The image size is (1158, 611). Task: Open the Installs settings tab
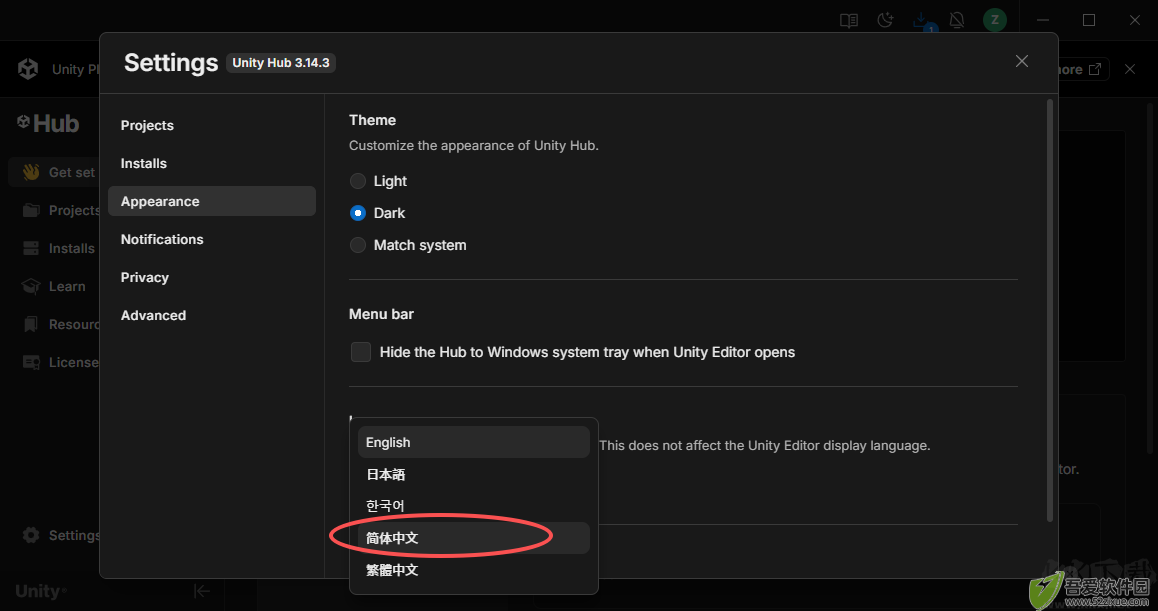[x=212, y=163]
